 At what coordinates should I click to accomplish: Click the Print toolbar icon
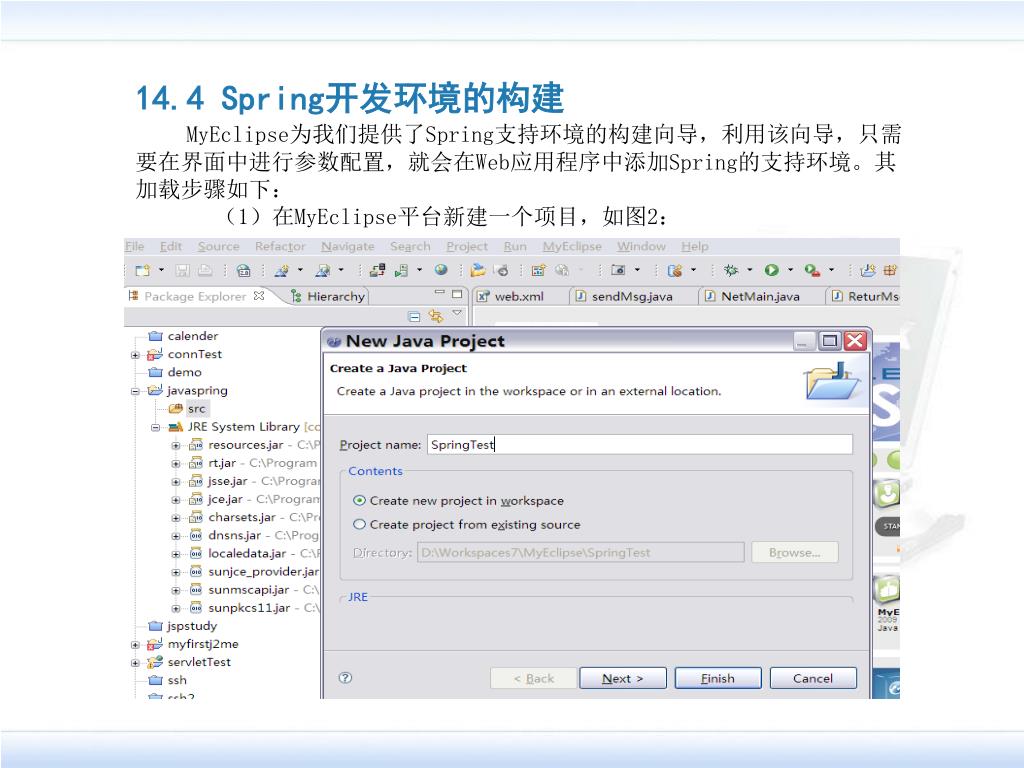click(205, 270)
